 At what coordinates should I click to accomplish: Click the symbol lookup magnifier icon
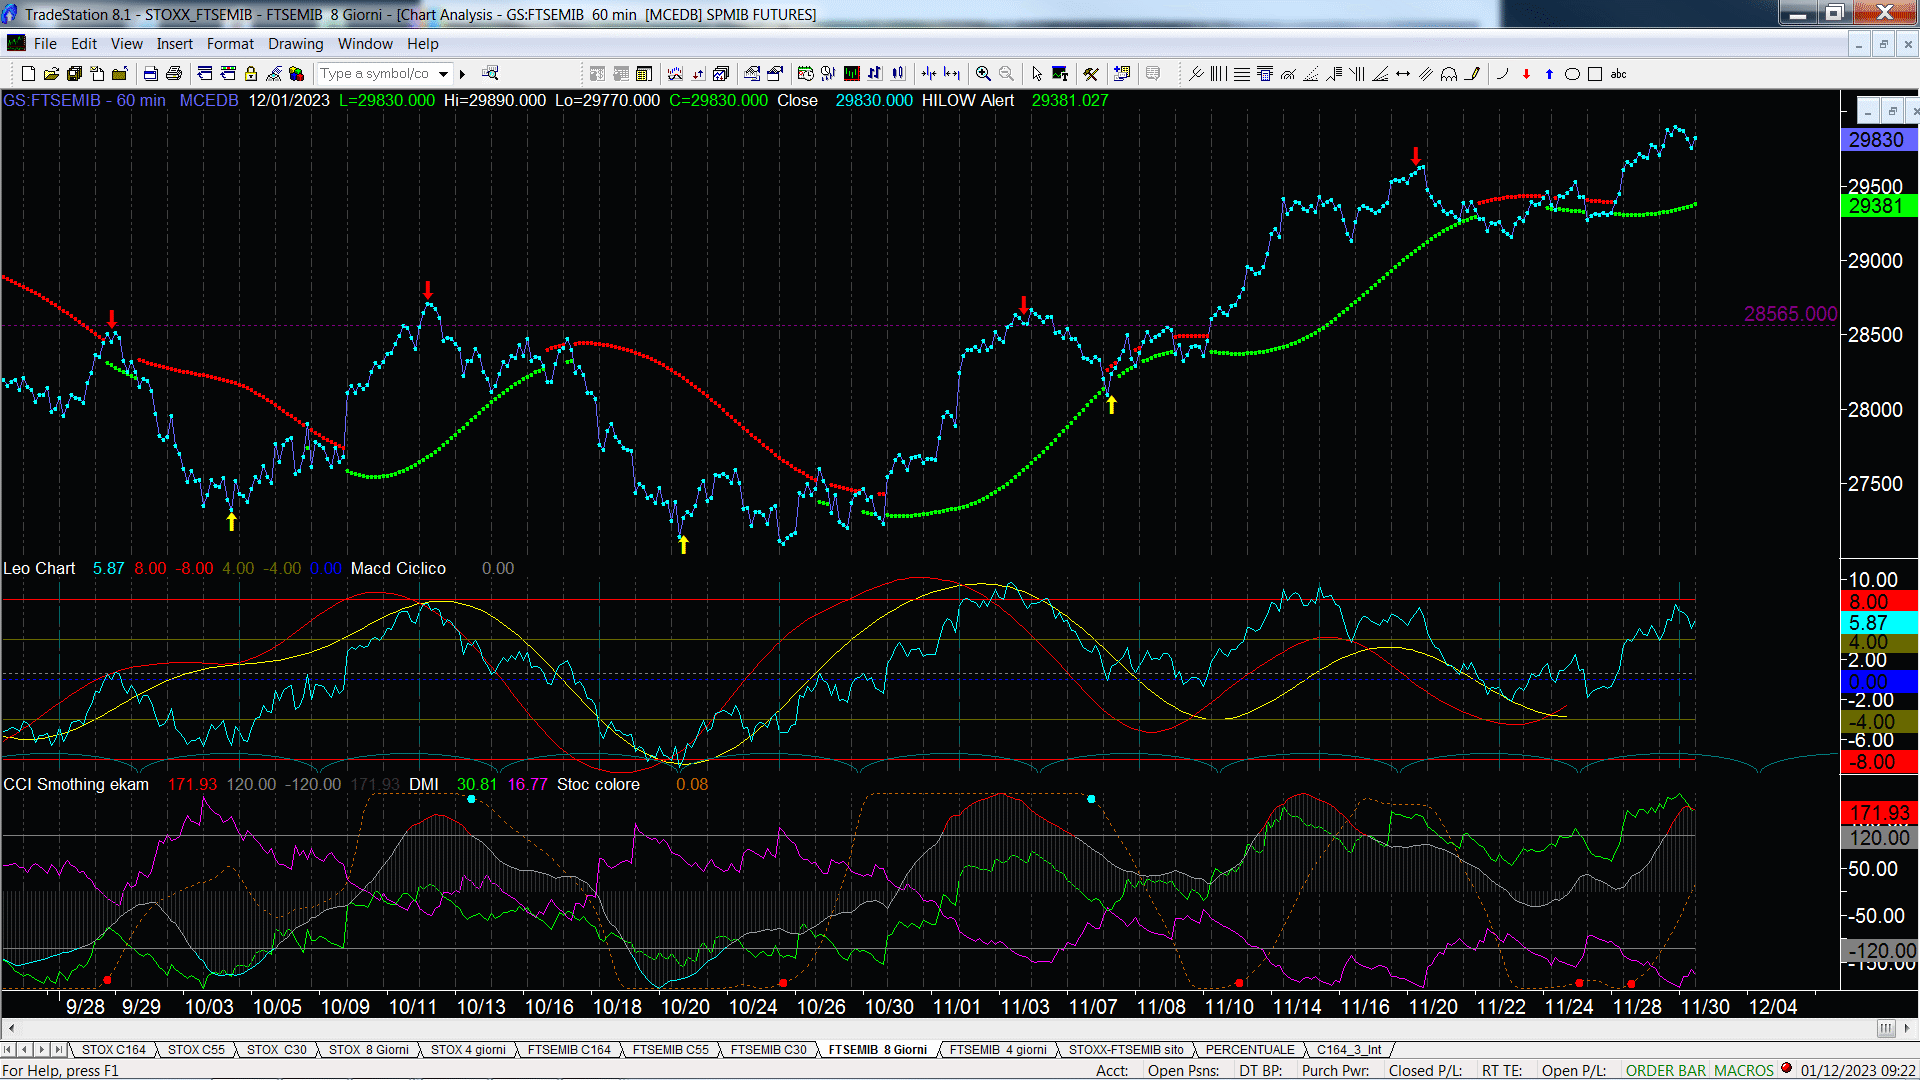point(490,74)
